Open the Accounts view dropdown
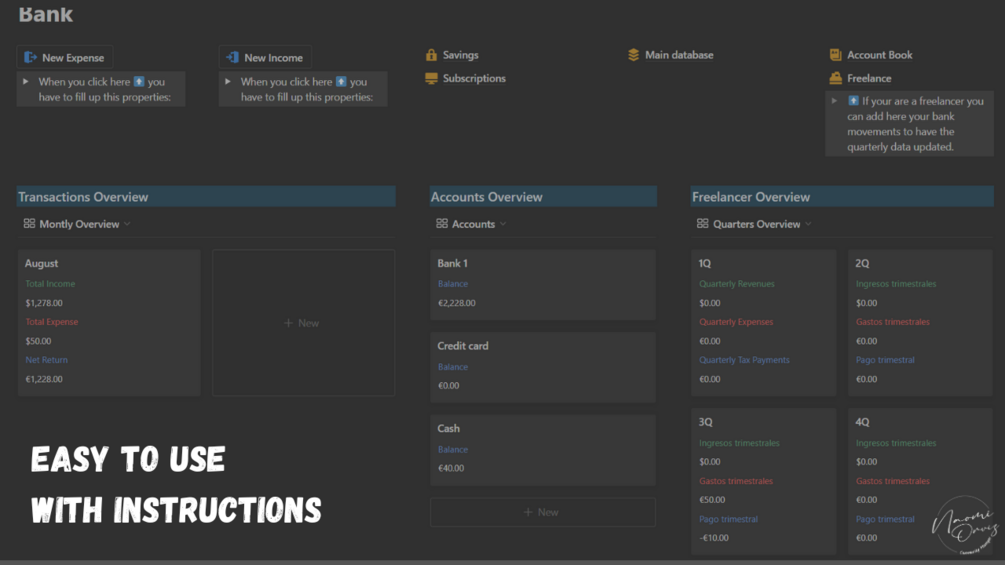This screenshot has width=1005, height=565. (x=503, y=224)
